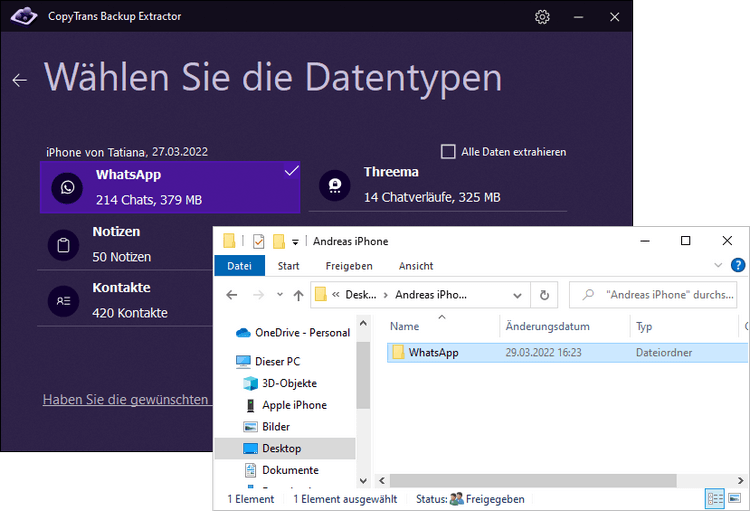Select OneDrive - Personal in navigation pane
The height and width of the screenshot is (511, 750).
pyautogui.click(x=293, y=333)
